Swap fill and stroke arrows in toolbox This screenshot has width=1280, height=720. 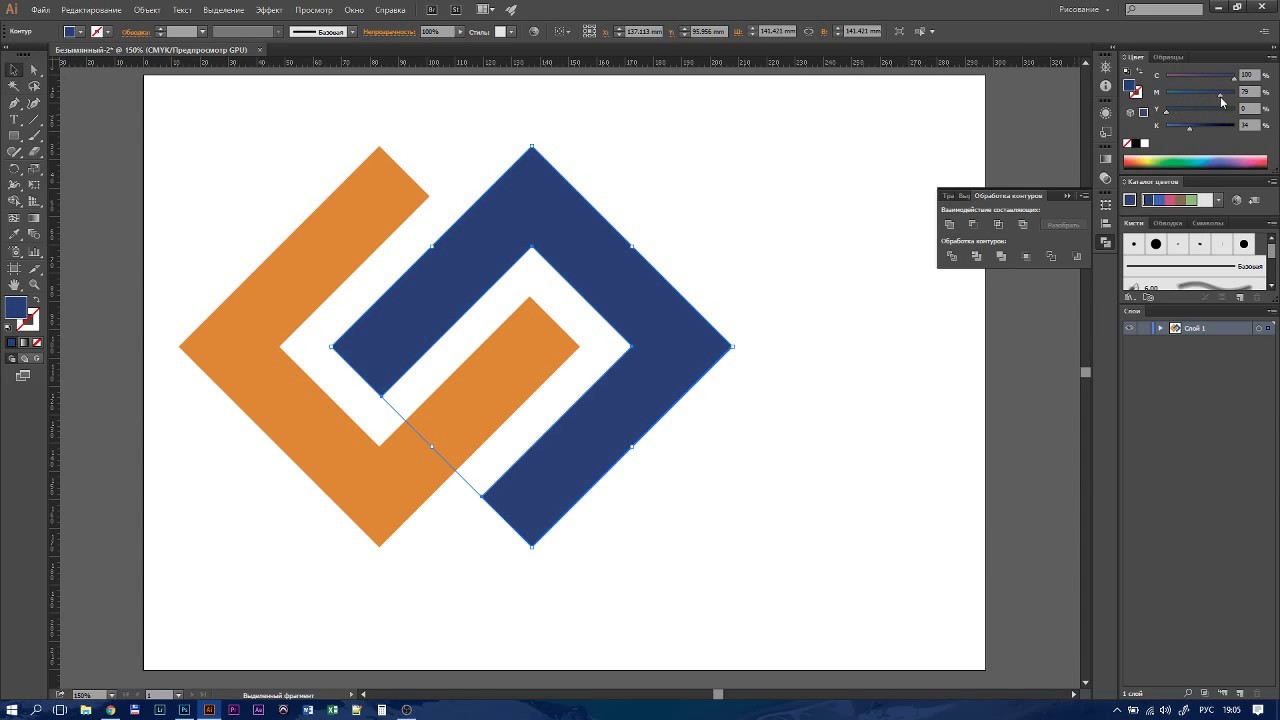click(x=36, y=301)
